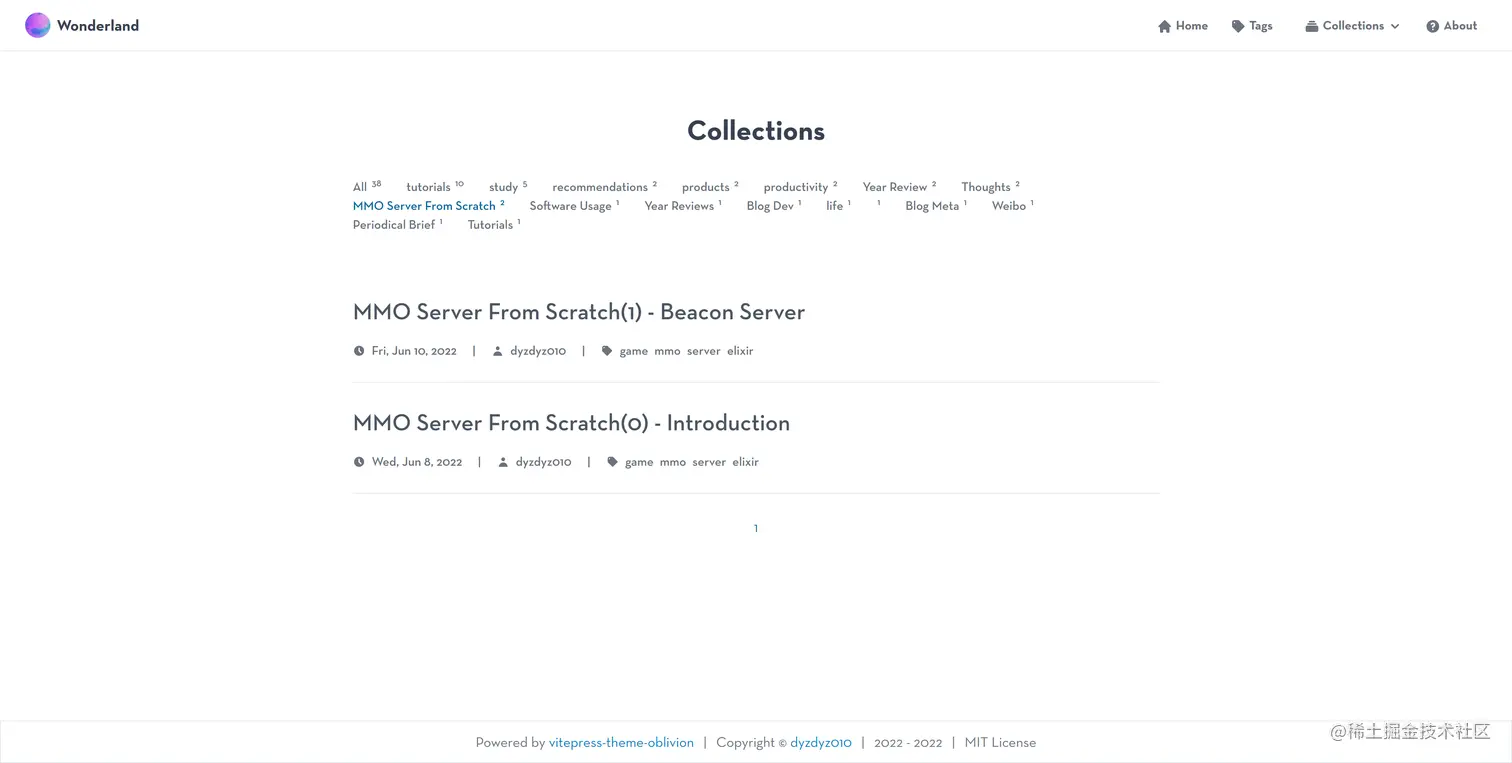Click the Tags tag icon in navbar
1512x763 pixels.
point(1238,26)
